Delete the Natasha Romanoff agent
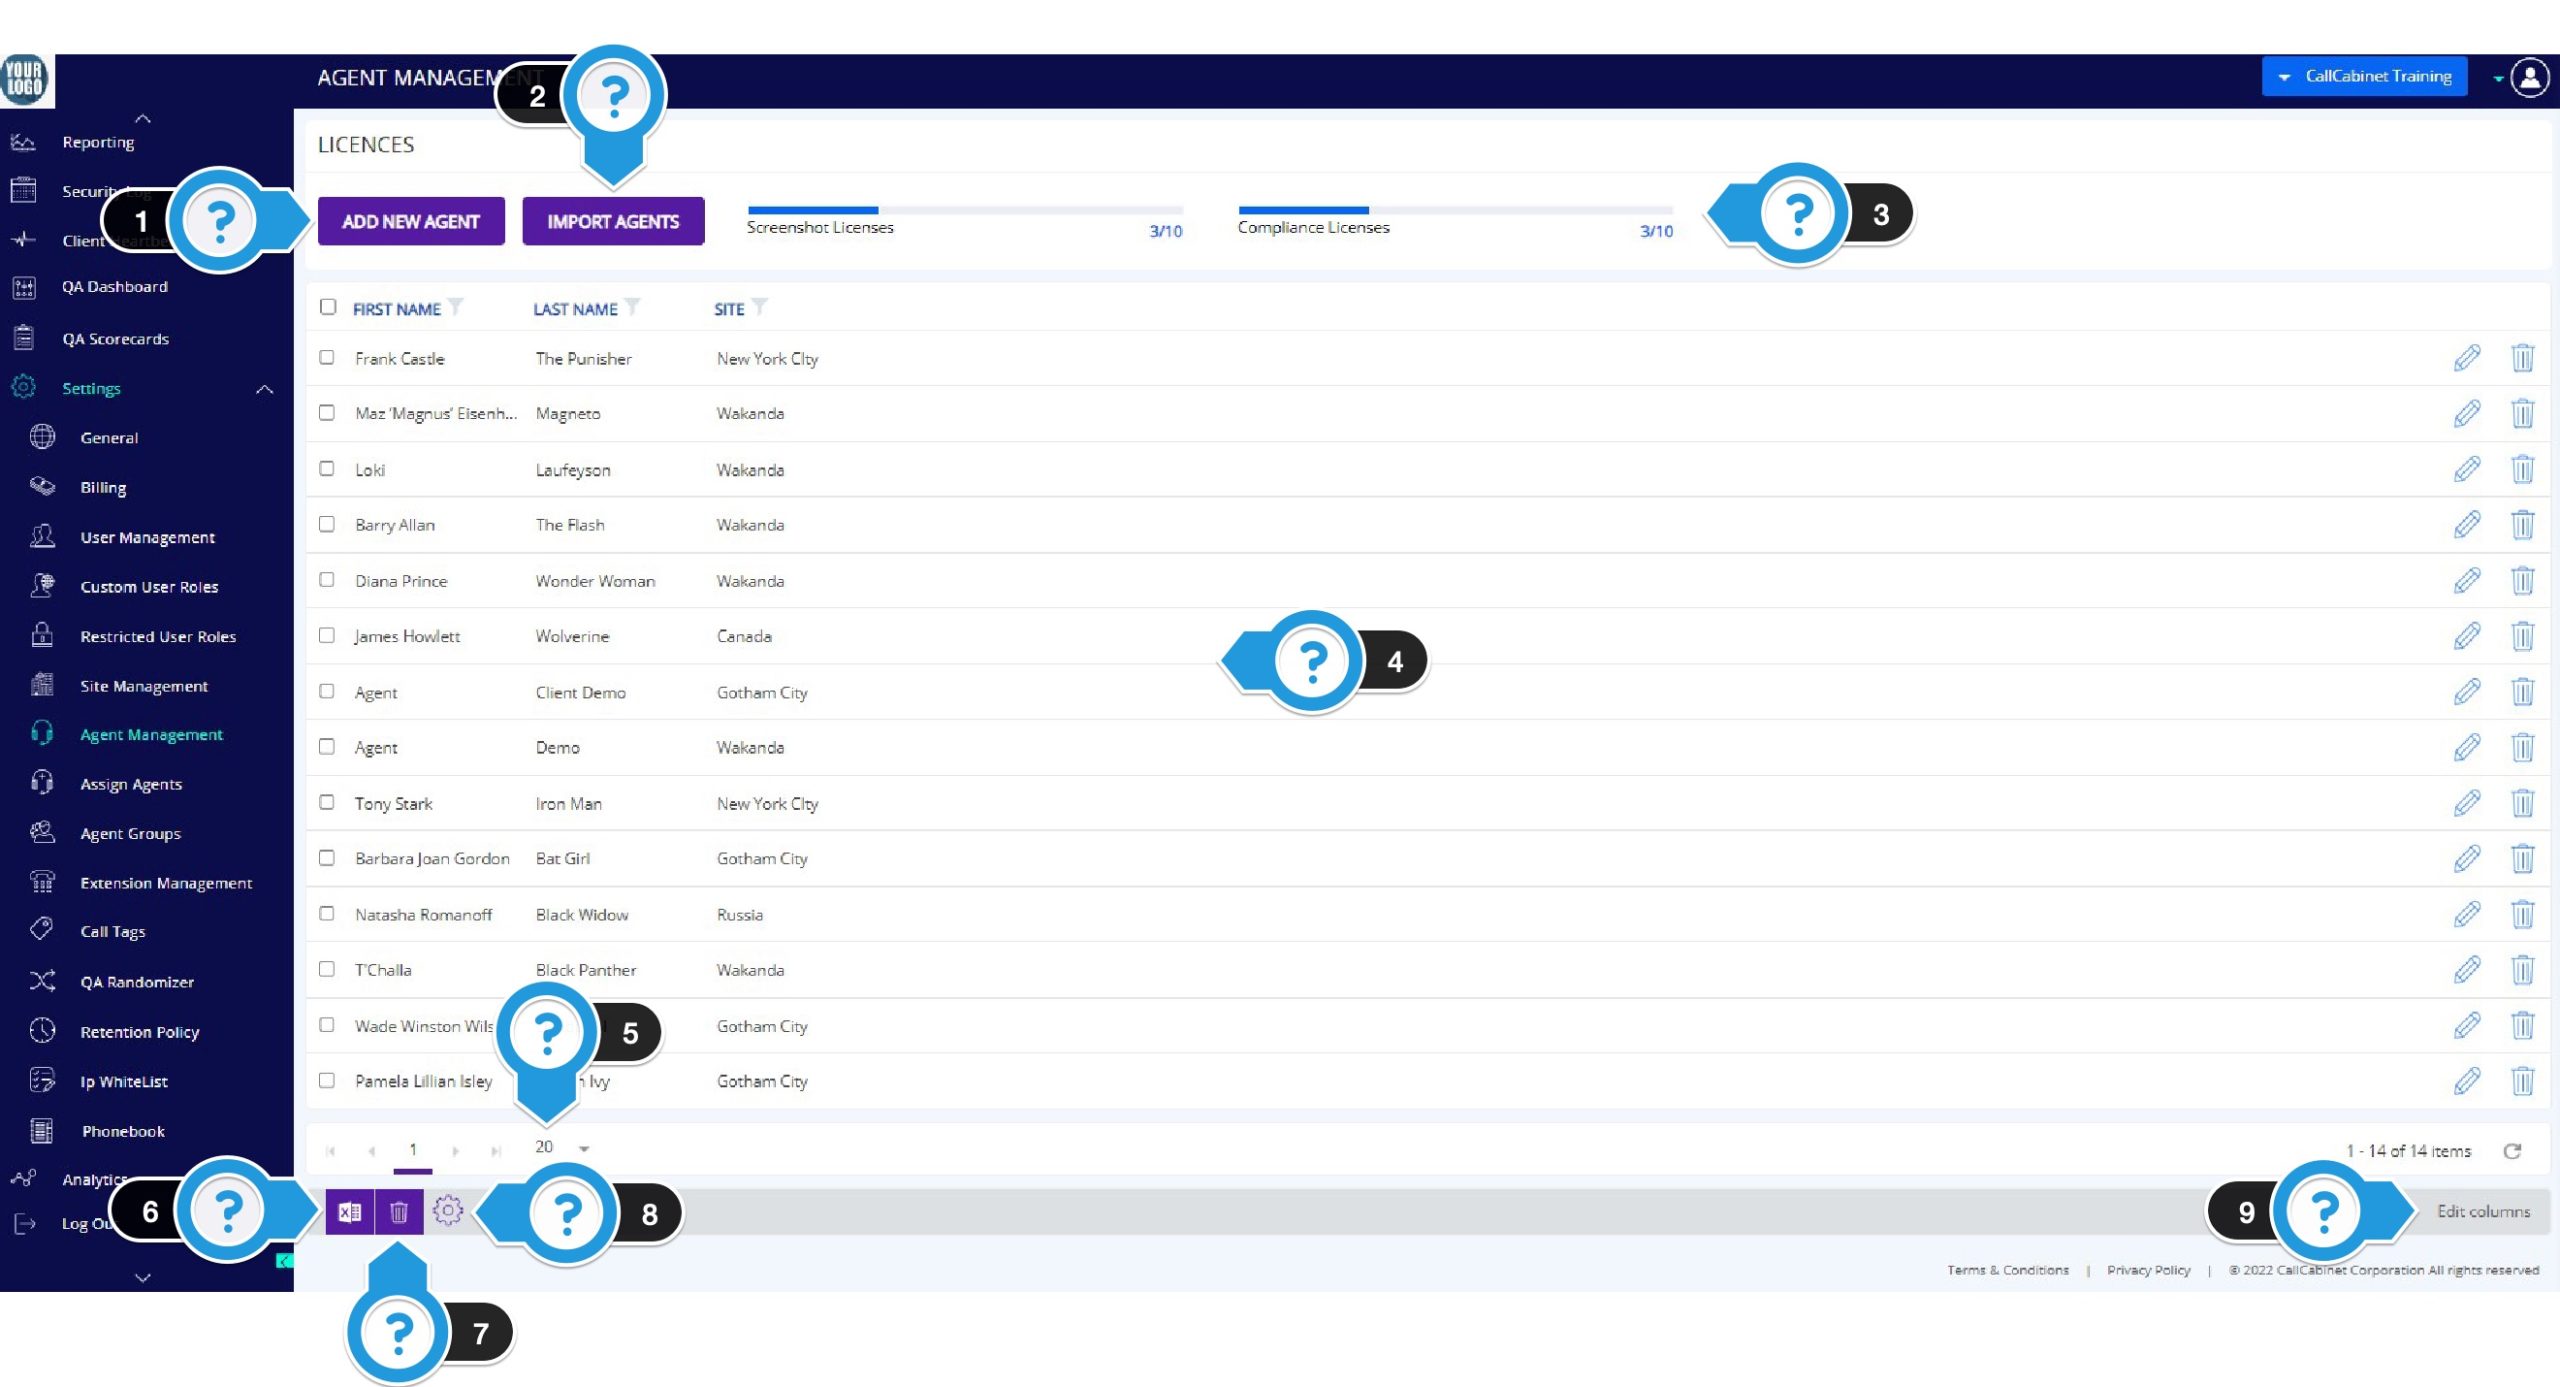 coord(2522,914)
